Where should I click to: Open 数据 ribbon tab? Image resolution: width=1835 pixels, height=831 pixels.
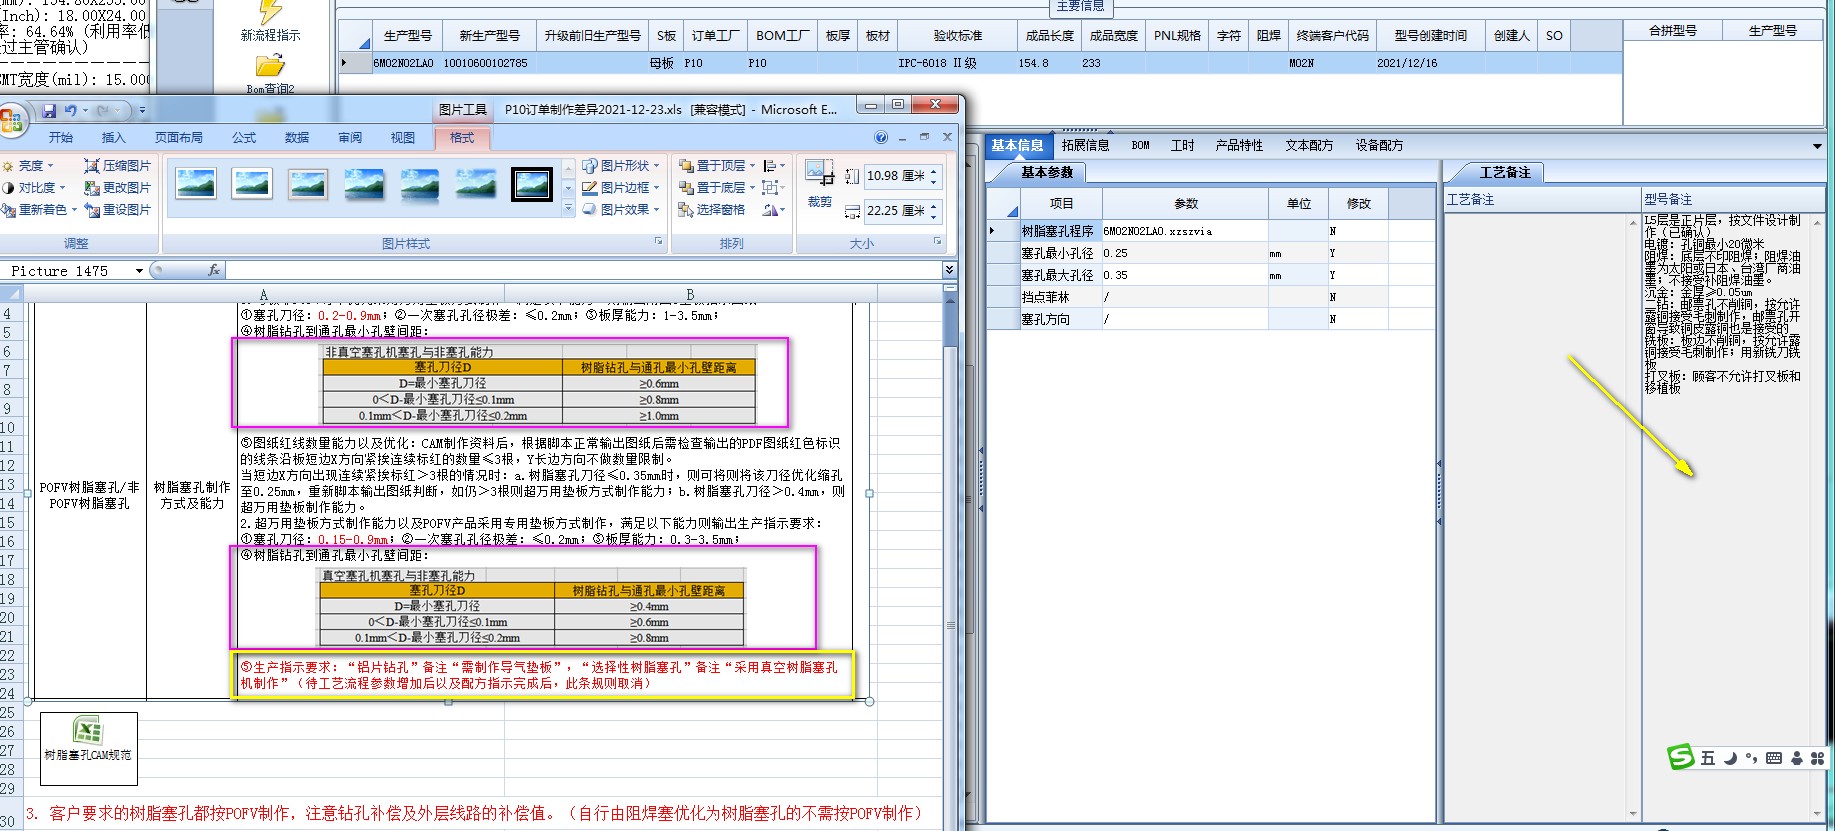coord(297,138)
